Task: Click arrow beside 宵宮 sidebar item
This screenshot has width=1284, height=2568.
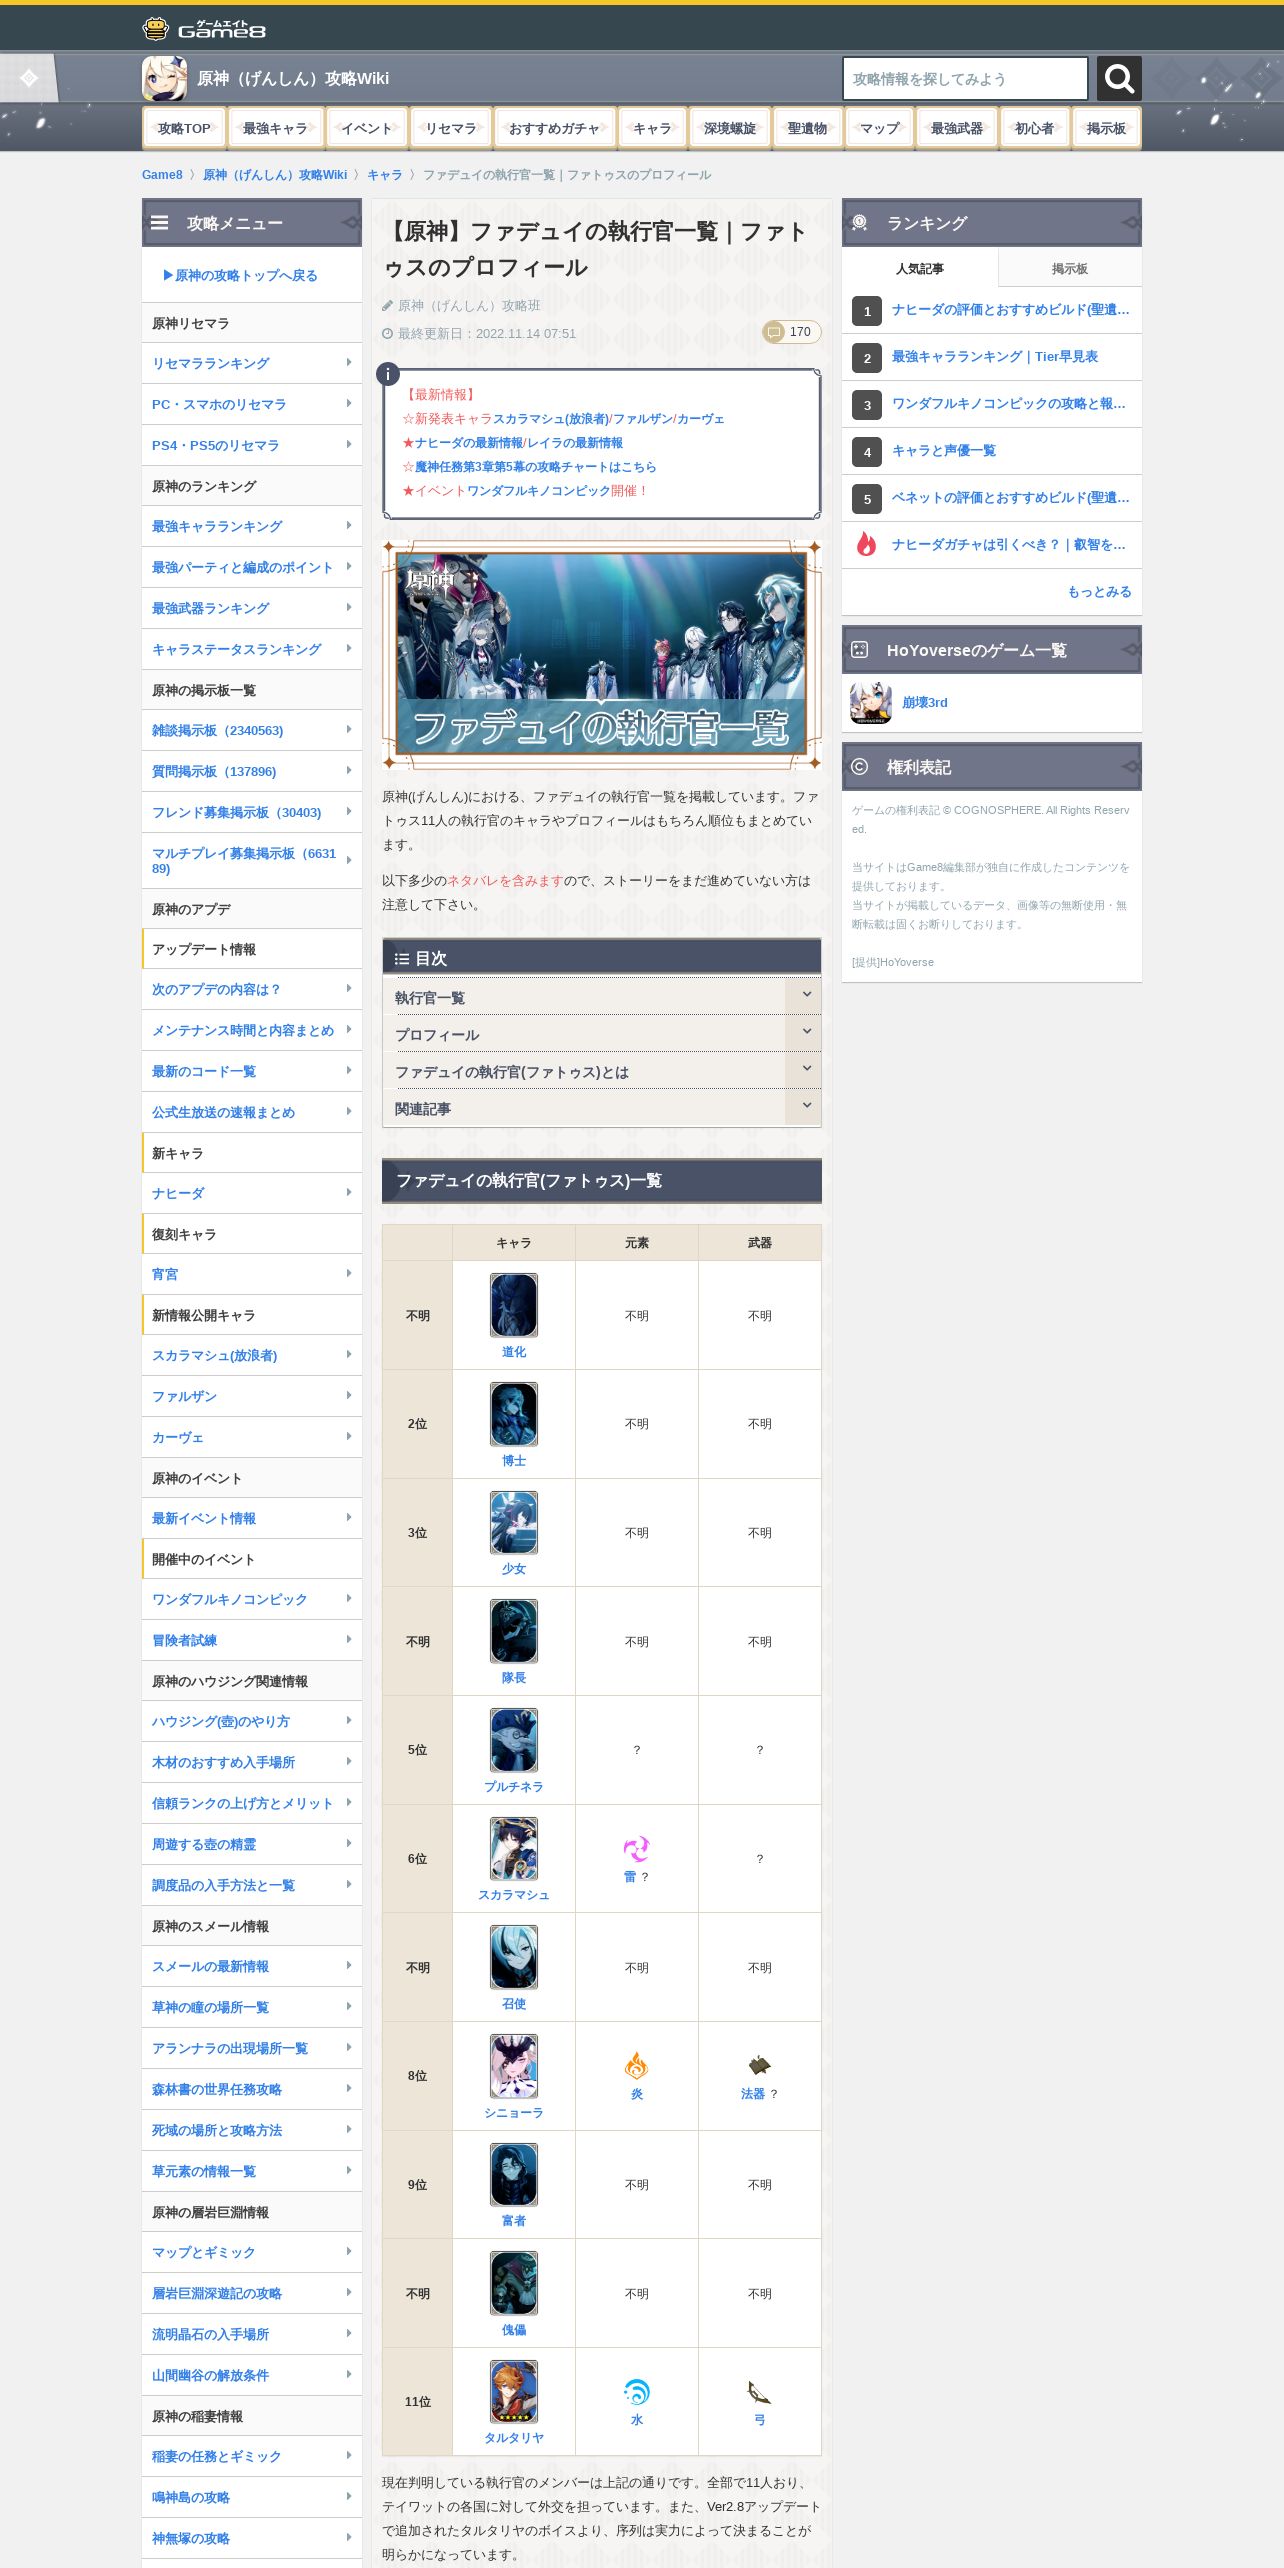Action: click(x=349, y=1274)
